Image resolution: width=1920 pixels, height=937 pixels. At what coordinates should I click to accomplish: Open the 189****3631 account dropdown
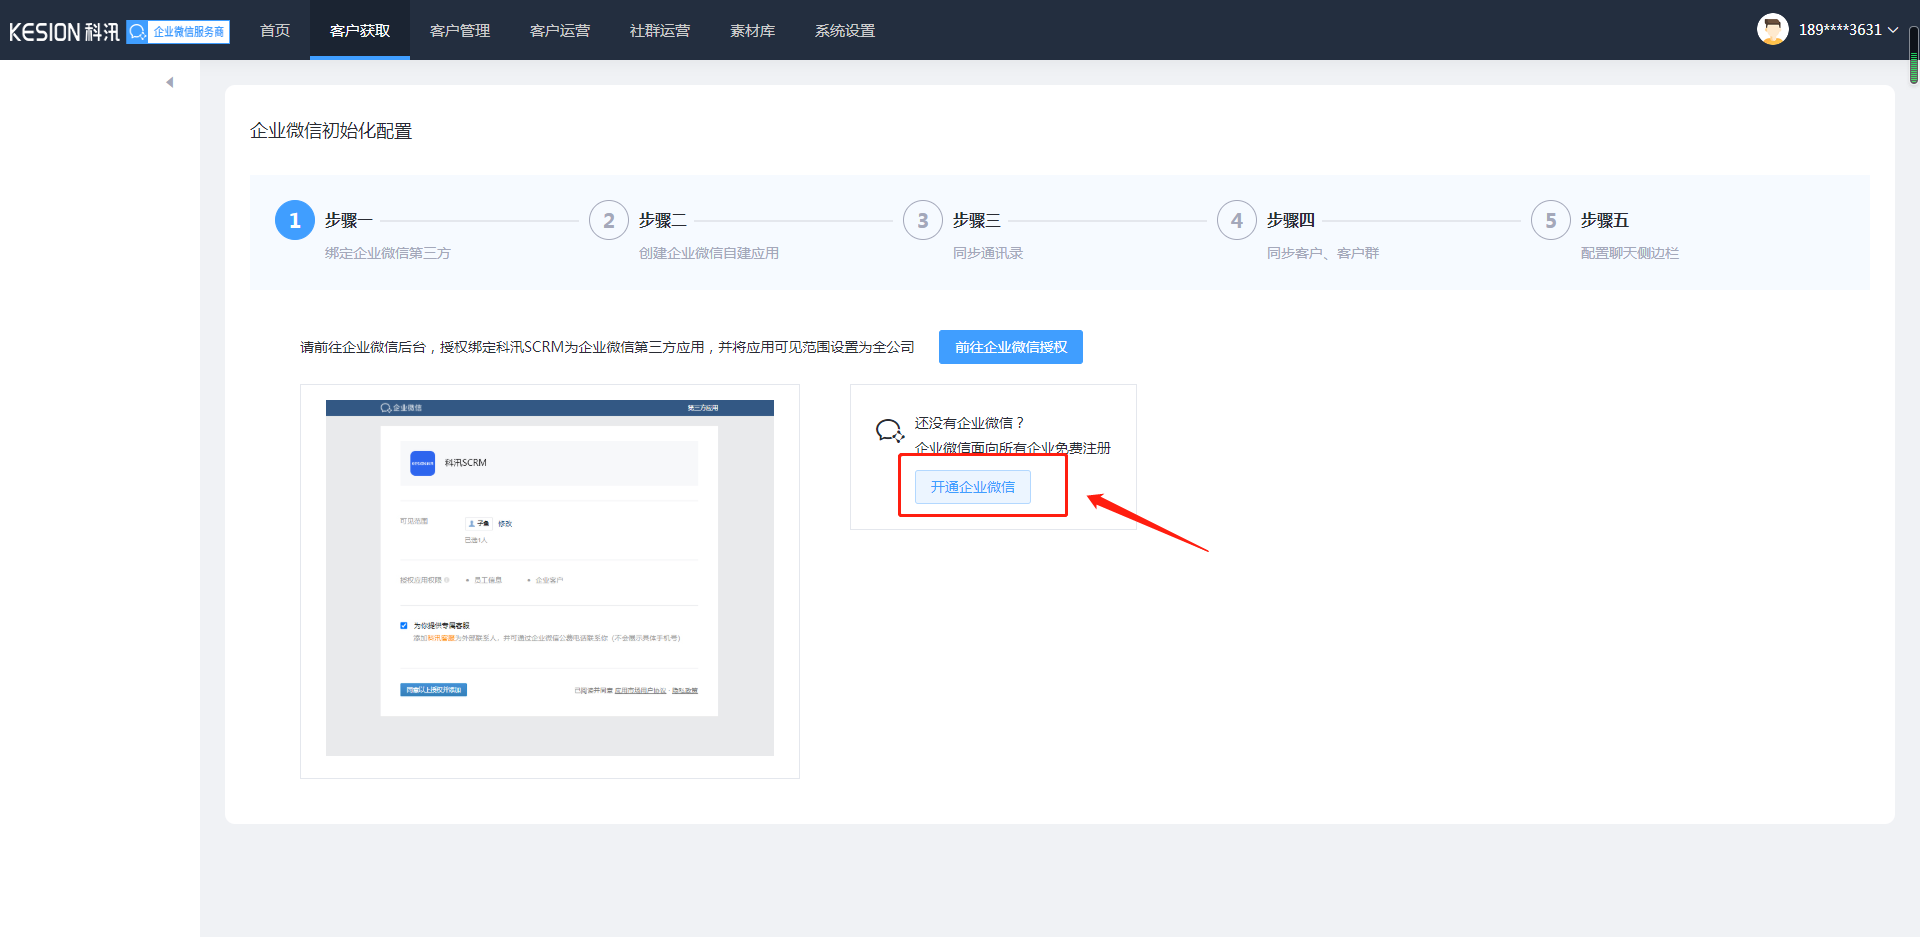1840,29
